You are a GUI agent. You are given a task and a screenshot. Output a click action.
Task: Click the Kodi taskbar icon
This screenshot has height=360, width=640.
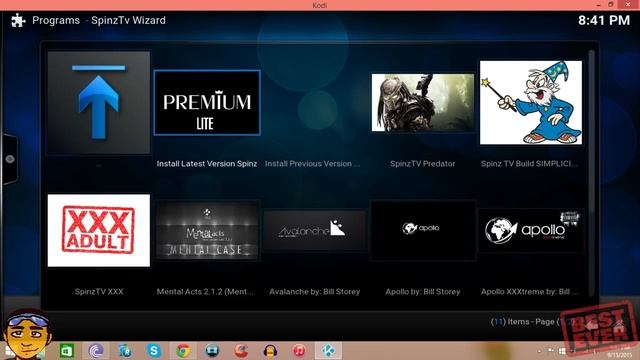328,351
